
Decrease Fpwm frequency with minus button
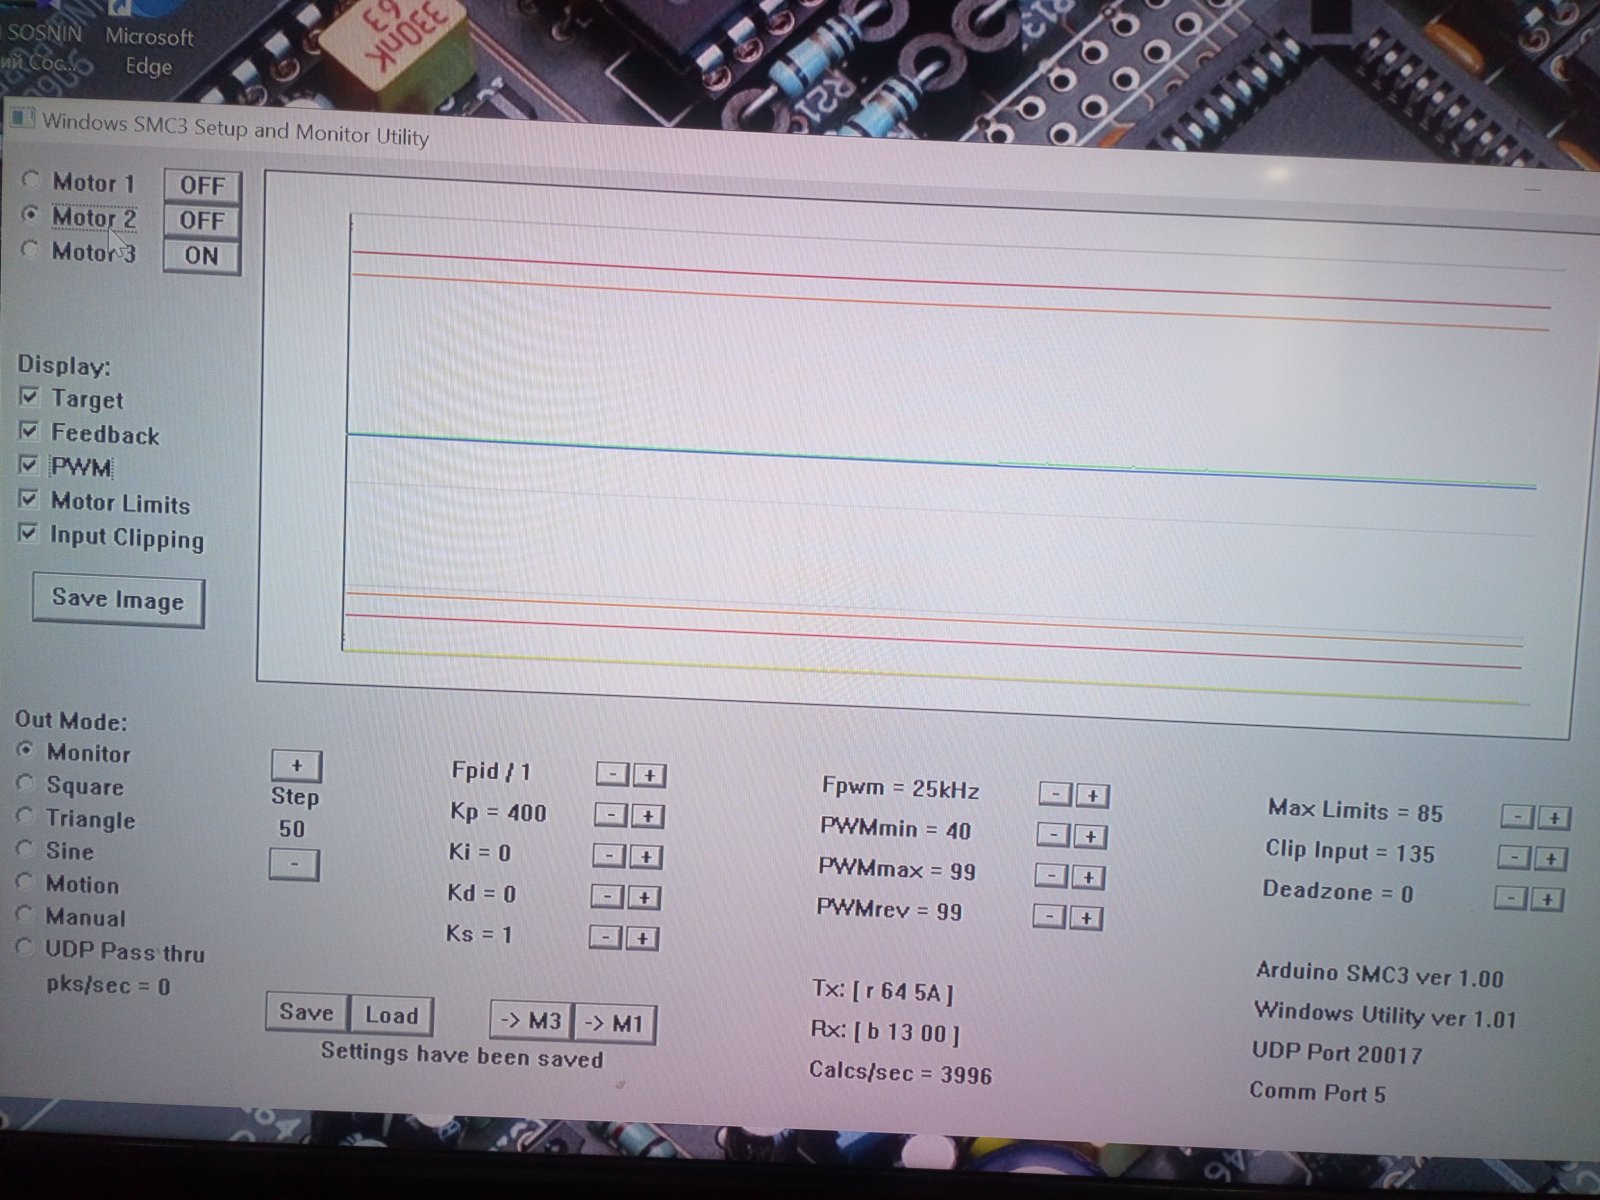(x=1055, y=795)
